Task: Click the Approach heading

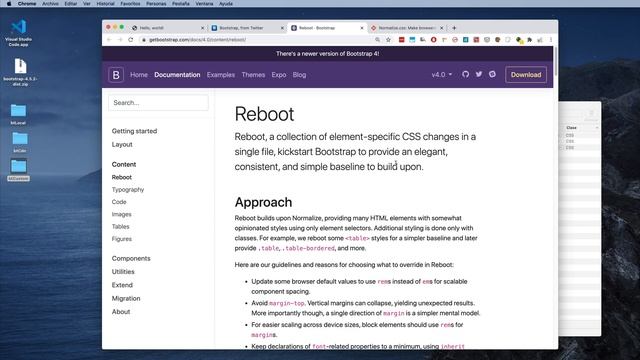Action: (x=263, y=202)
